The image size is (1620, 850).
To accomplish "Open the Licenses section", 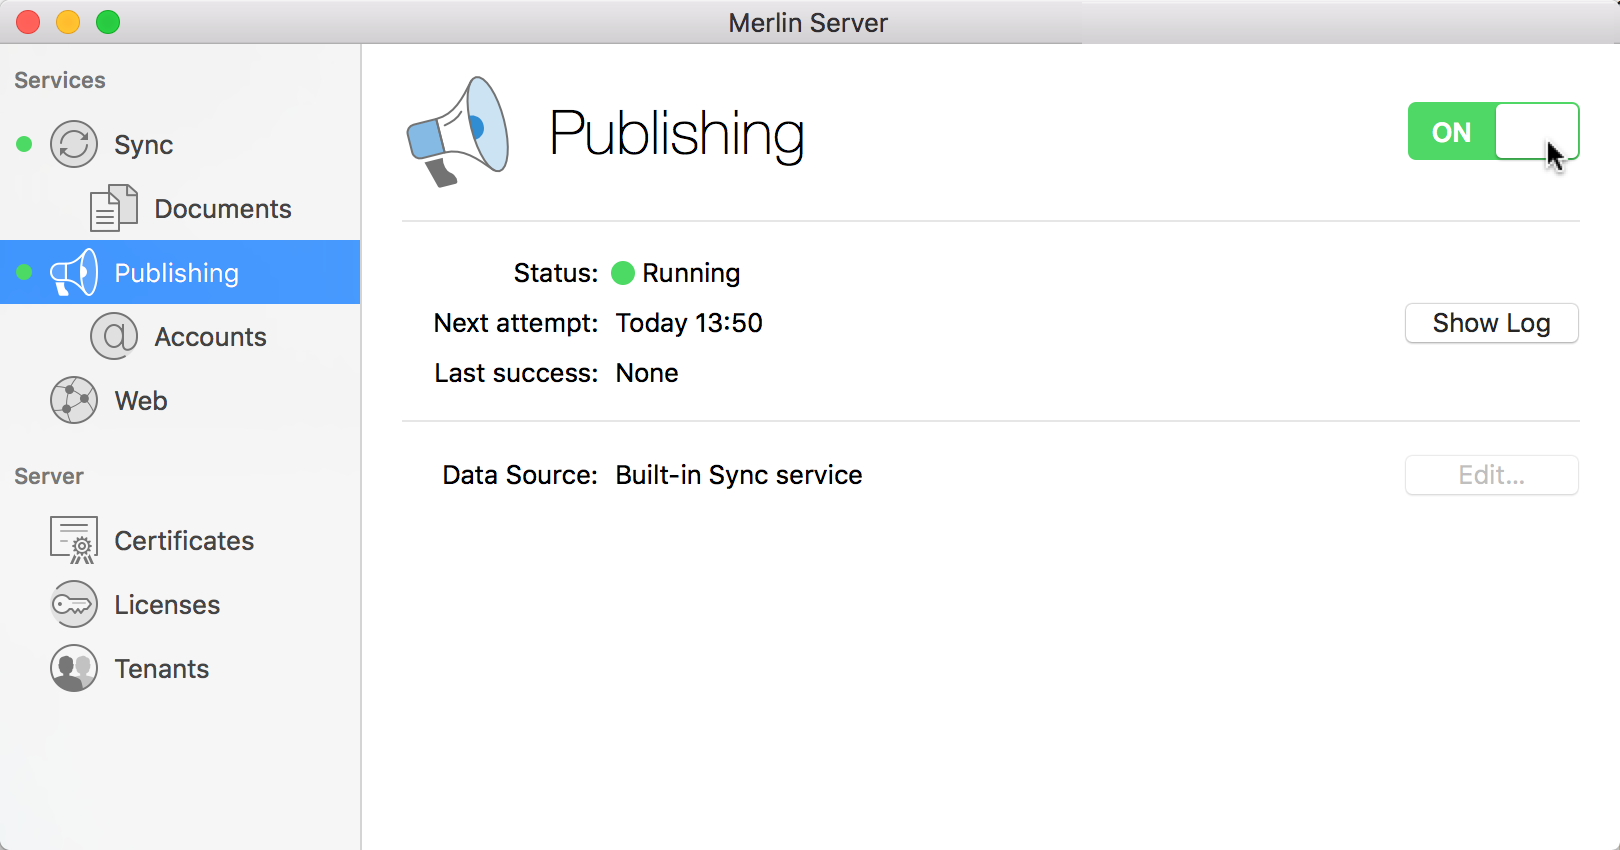I will point(180,604).
